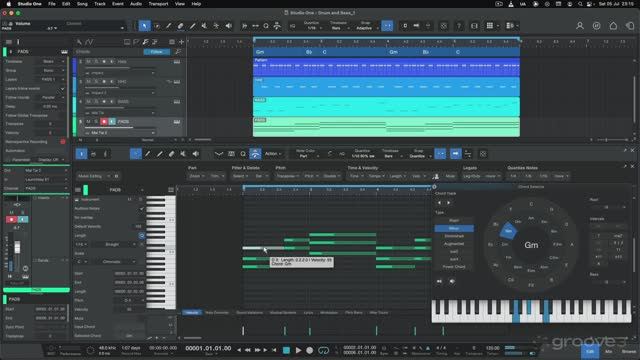Select the Paint tool in the main toolbar
The image size is (640, 360).
(x=192, y=26)
